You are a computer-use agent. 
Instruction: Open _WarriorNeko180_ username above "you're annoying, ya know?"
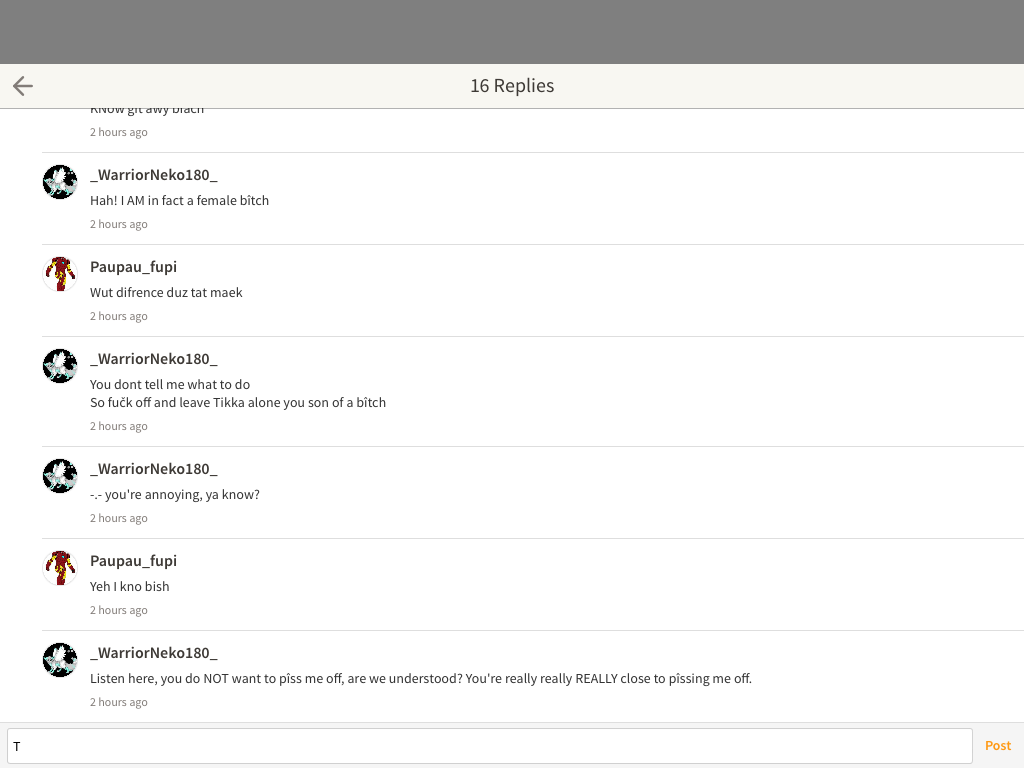[x=153, y=469]
